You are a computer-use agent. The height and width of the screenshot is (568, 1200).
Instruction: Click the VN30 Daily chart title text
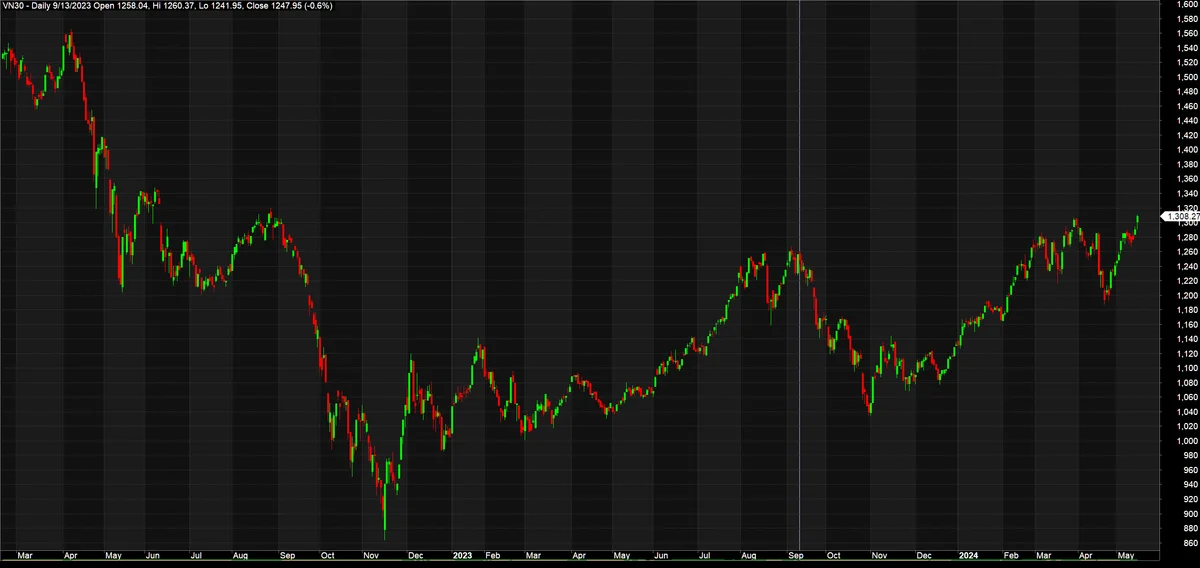coord(166,6)
